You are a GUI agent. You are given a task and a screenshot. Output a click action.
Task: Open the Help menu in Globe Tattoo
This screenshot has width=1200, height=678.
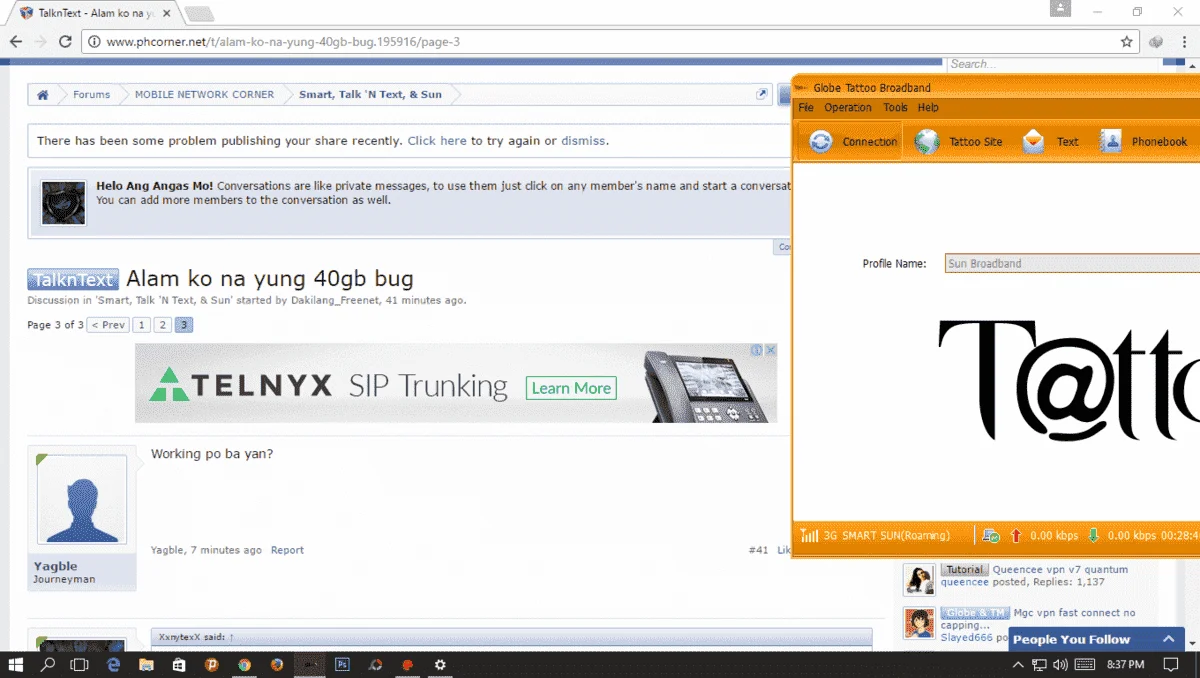[928, 107]
